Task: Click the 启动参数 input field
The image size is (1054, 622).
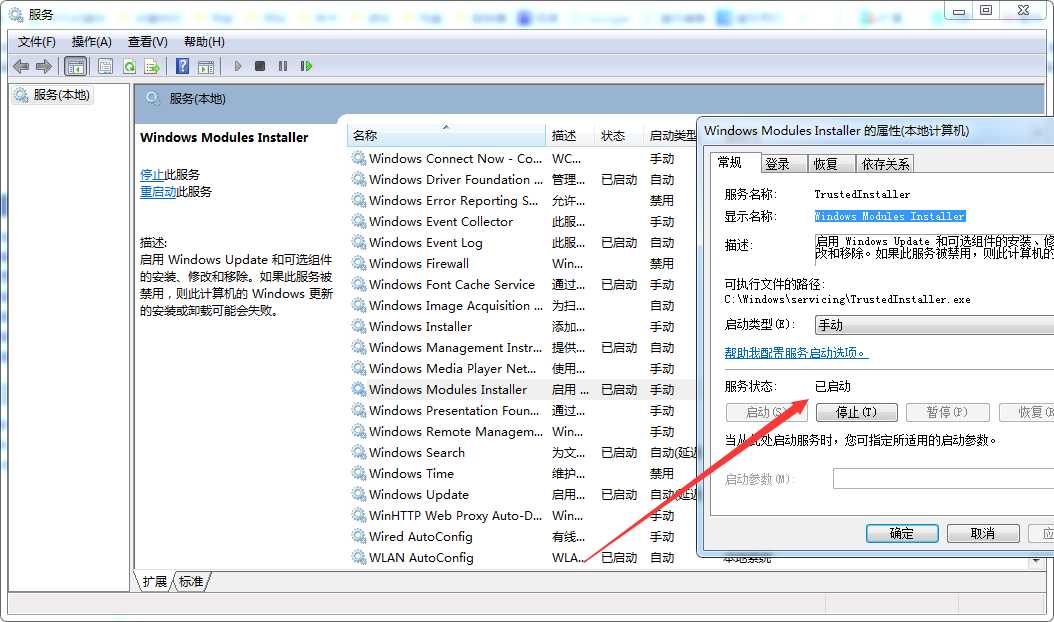Action: pyautogui.click(x=943, y=479)
